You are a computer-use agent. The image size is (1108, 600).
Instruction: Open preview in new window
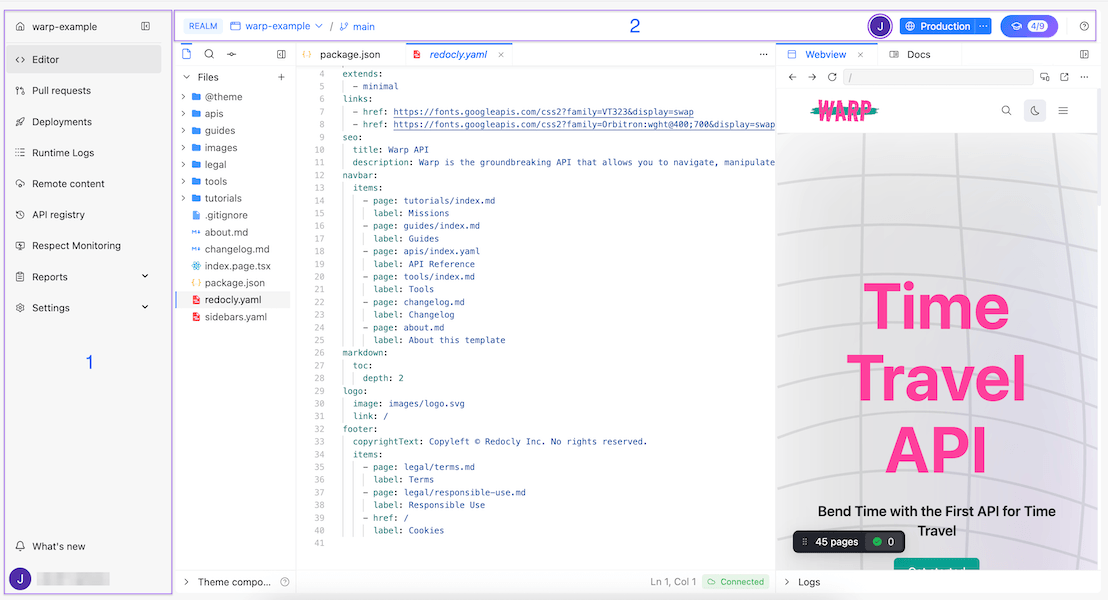pos(1064,77)
